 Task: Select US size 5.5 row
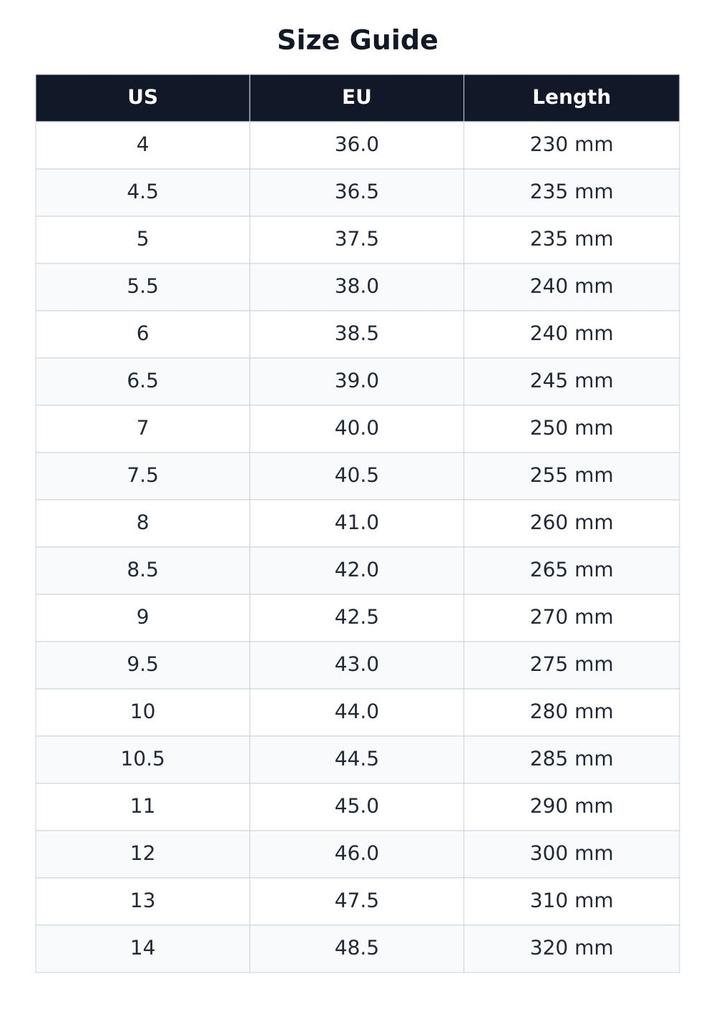point(357,287)
